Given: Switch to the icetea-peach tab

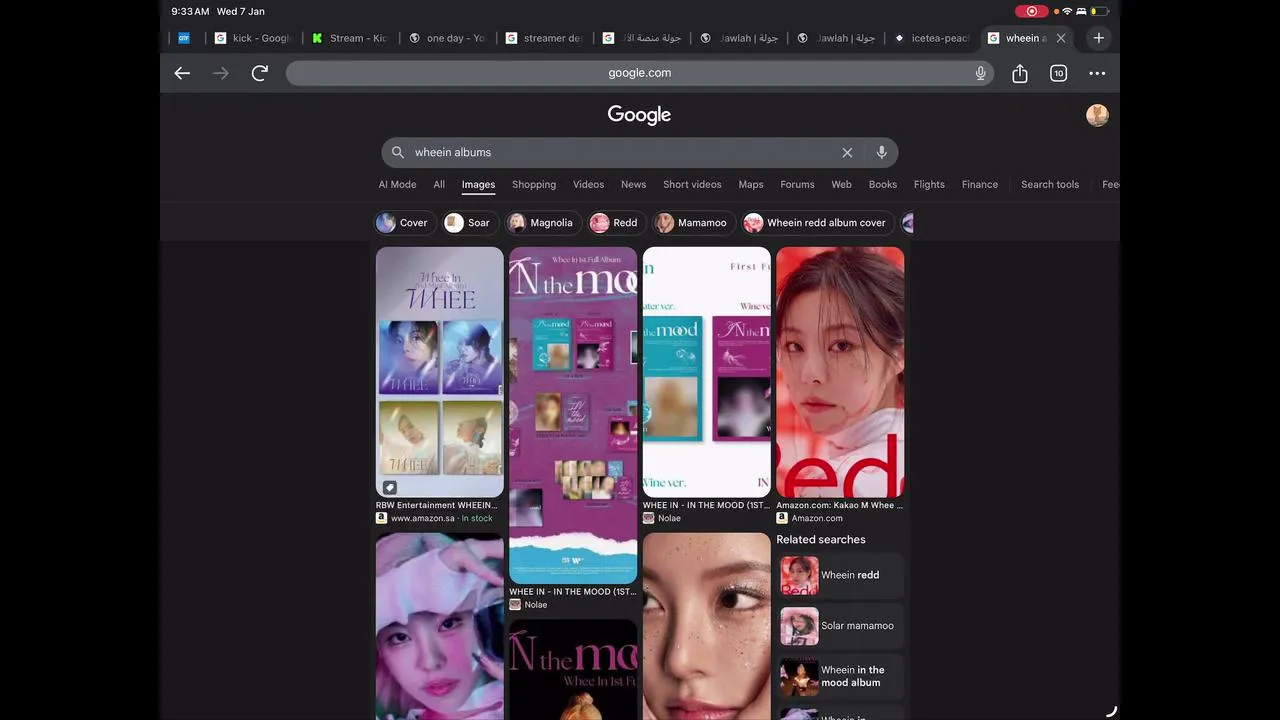Looking at the screenshot, I should point(931,38).
